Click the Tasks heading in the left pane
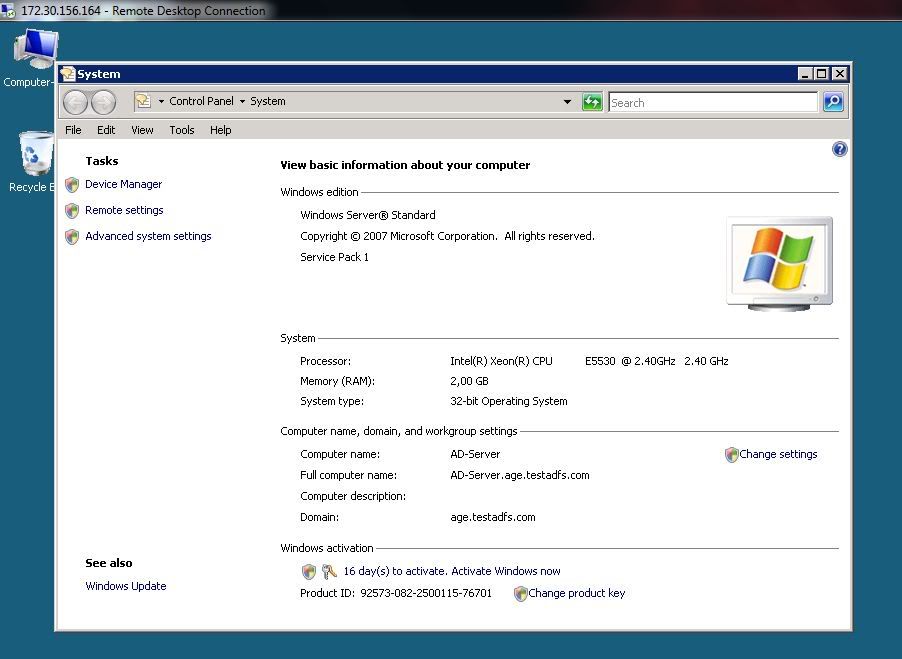This screenshot has height=659, width=902. click(x=102, y=161)
